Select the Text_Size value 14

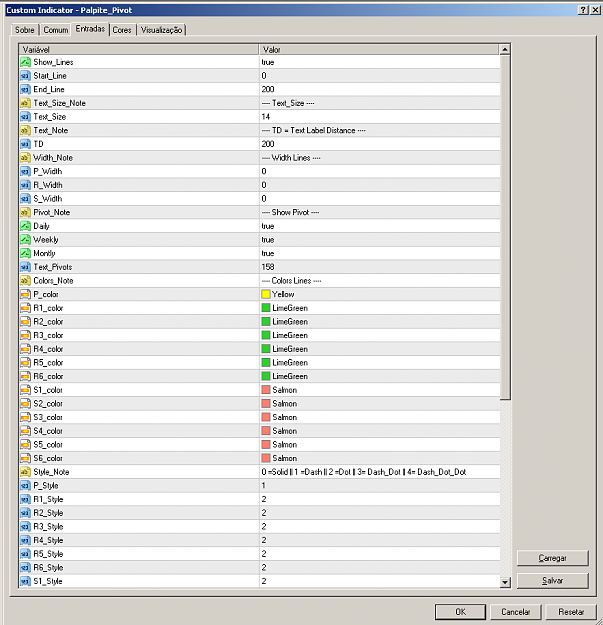click(266, 117)
